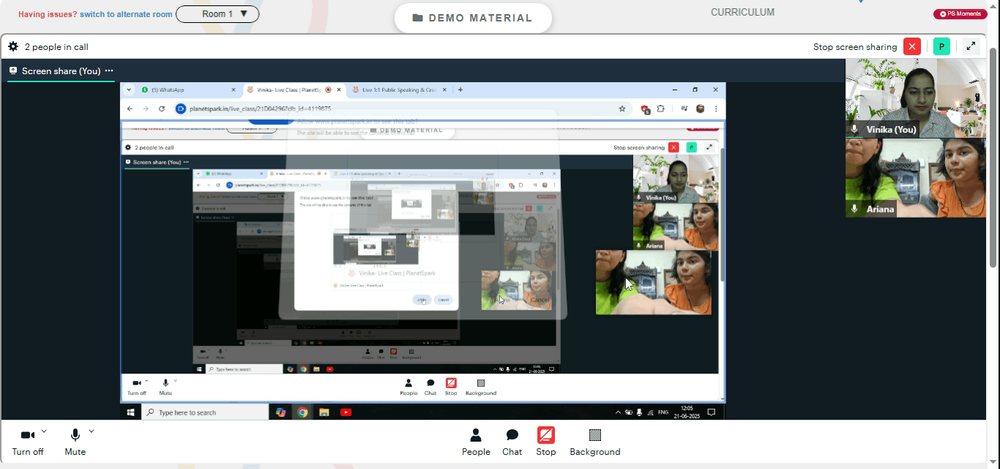Click the green P participant badge
Viewport: 1000px width, 469px height.
[x=941, y=47]
